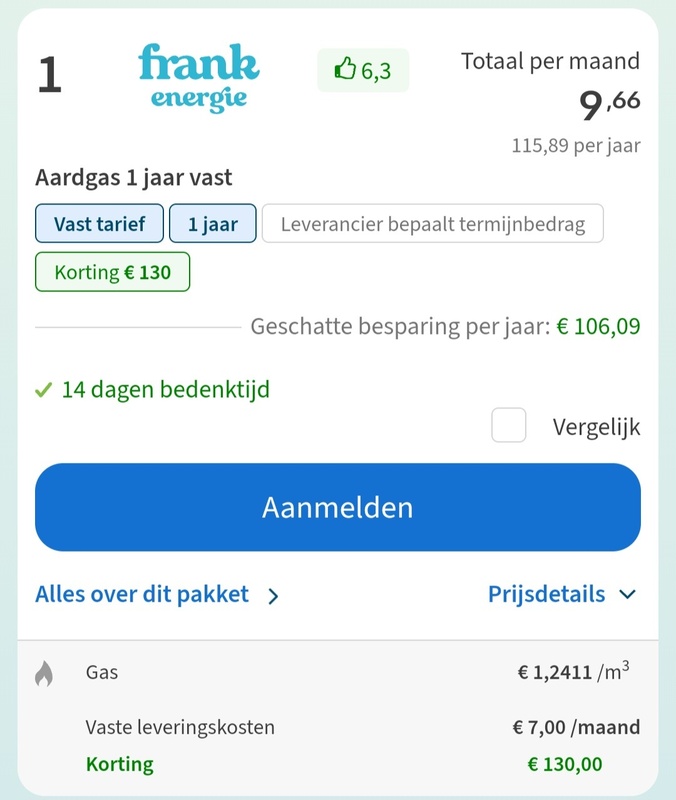Click the Aardgas 1 jaar vast title
This screenshot has width=676, height=800.
tap(131, 177)
